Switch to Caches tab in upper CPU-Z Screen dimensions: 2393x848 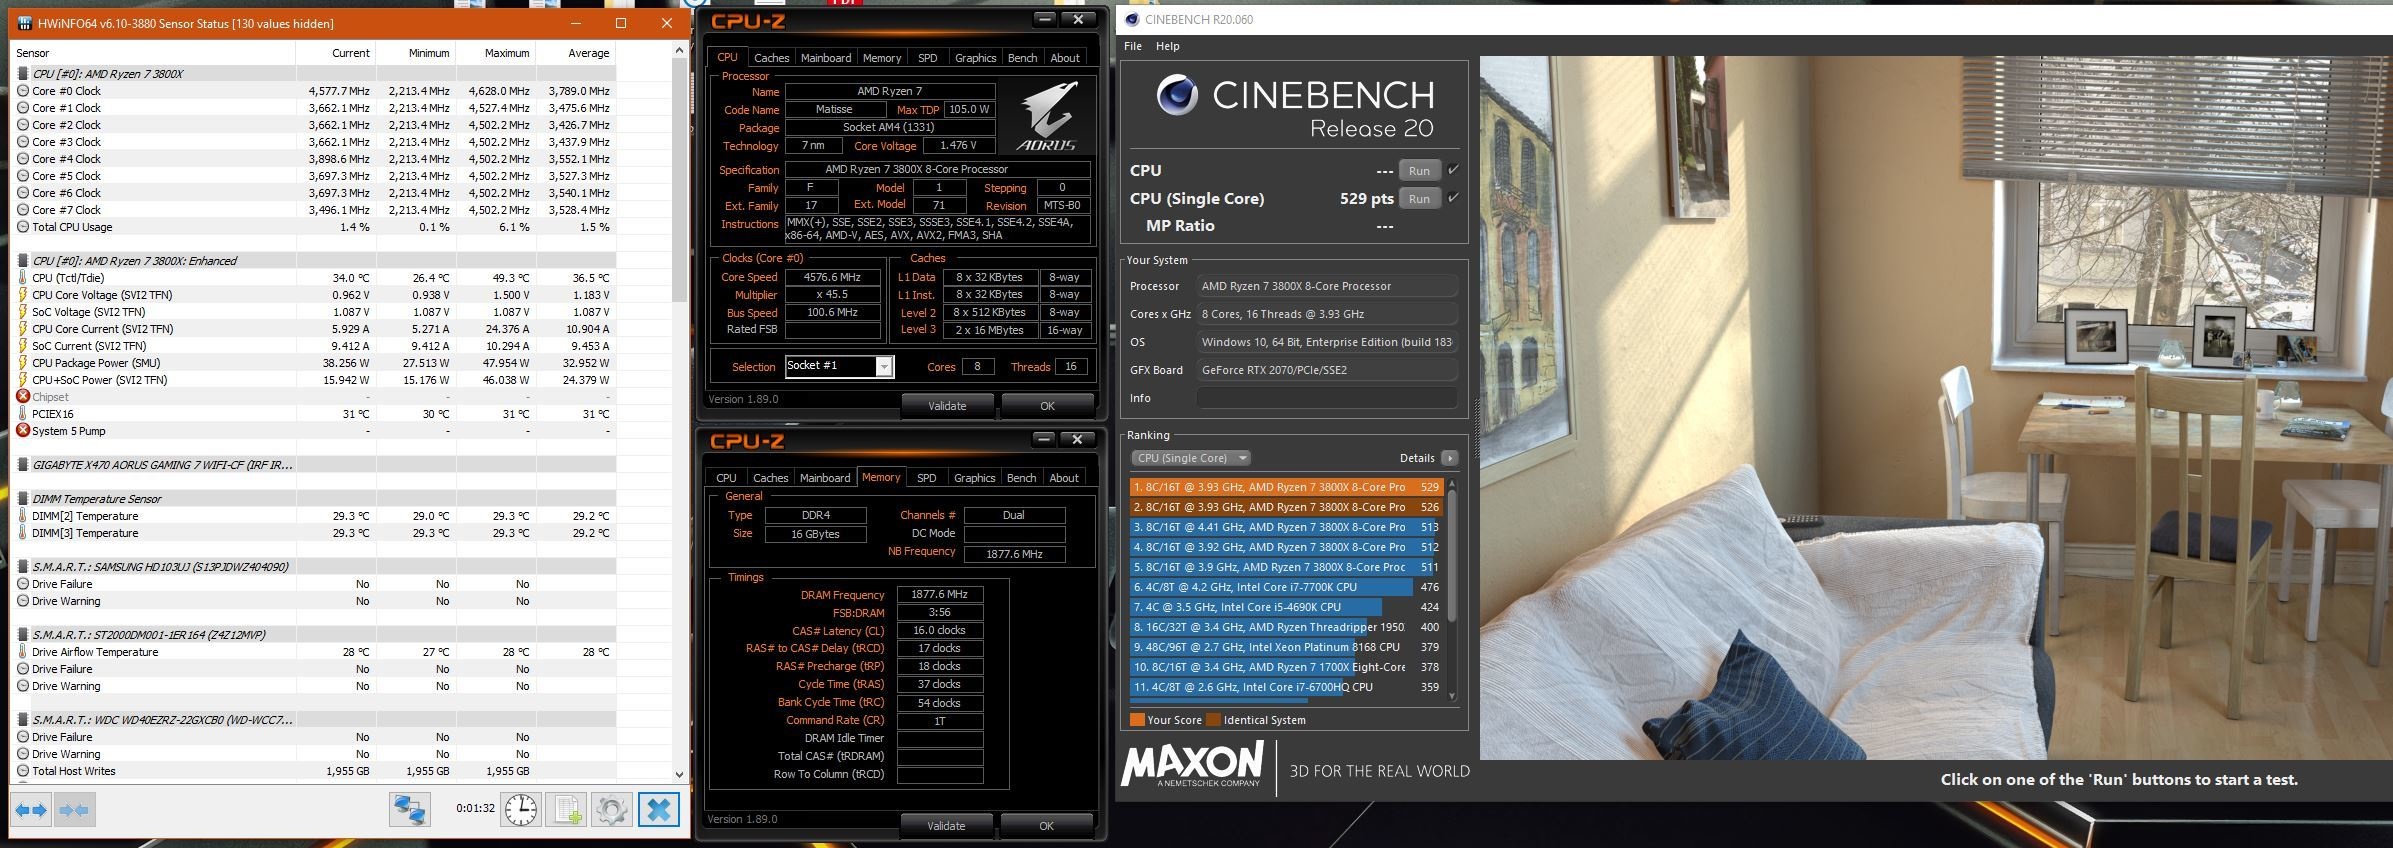[x=771, y=58]
